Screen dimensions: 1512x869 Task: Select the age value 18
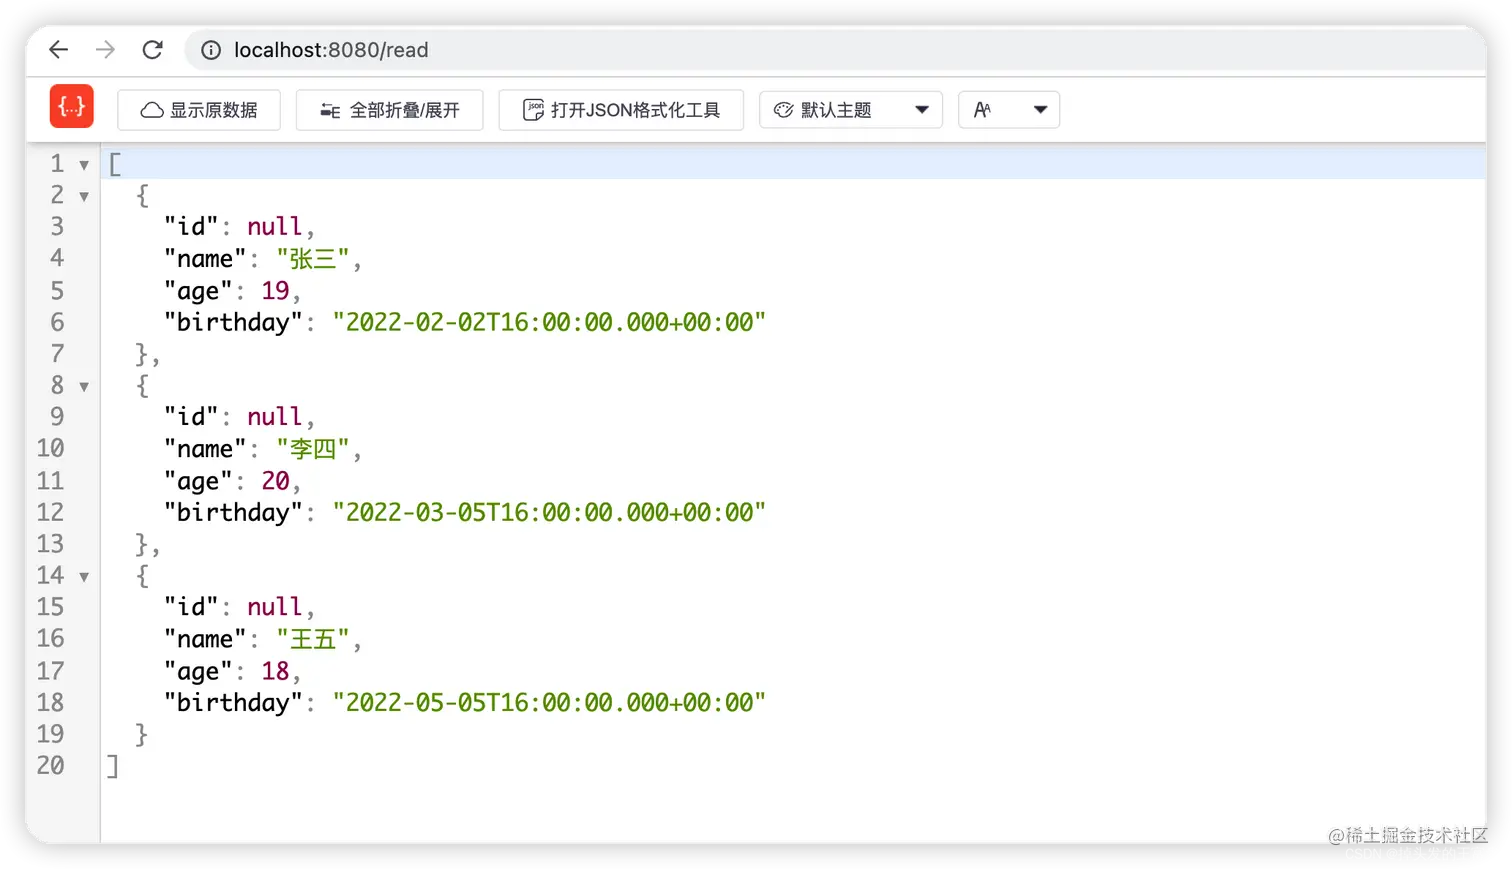[x=275, y=671]
